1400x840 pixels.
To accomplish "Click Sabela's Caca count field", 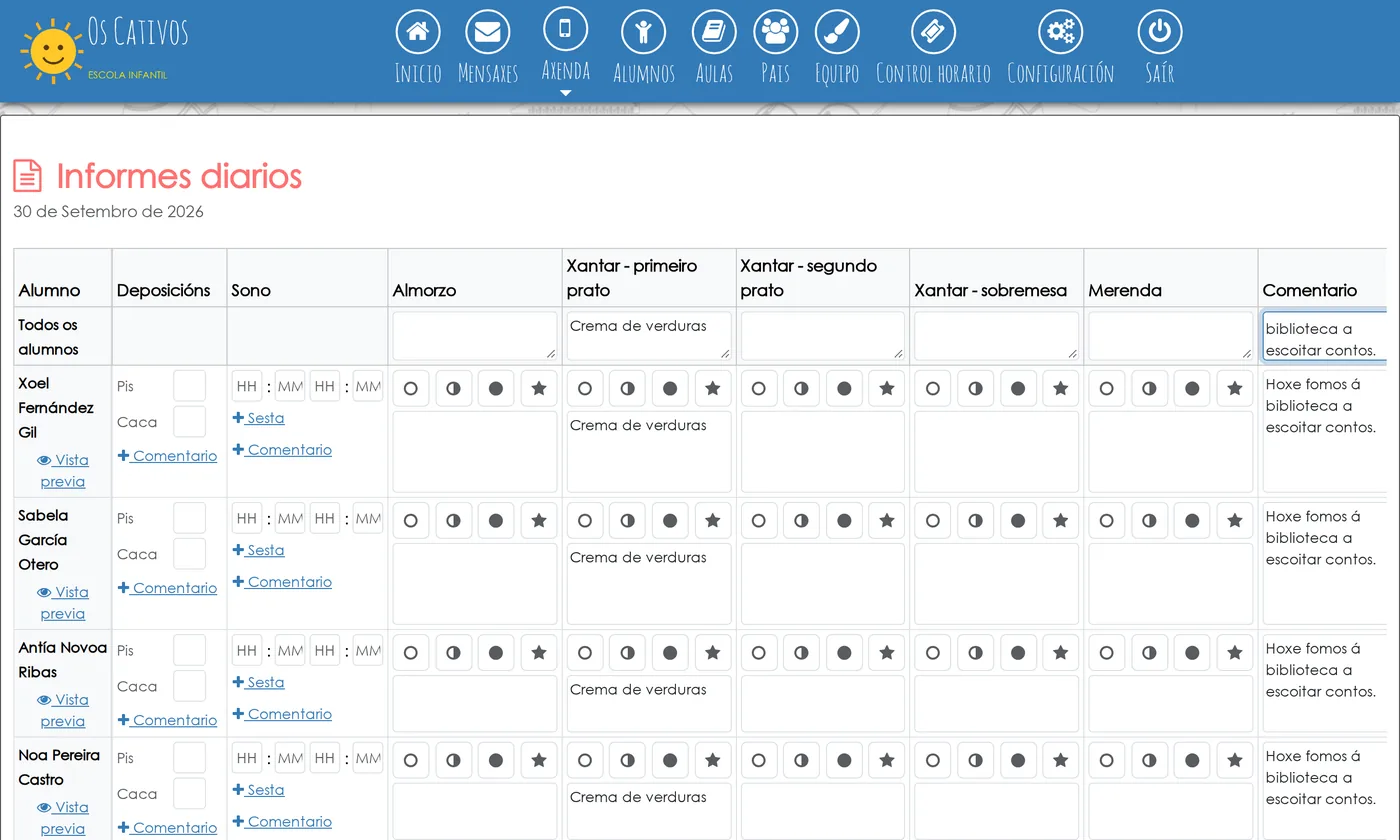I will 189,554.
